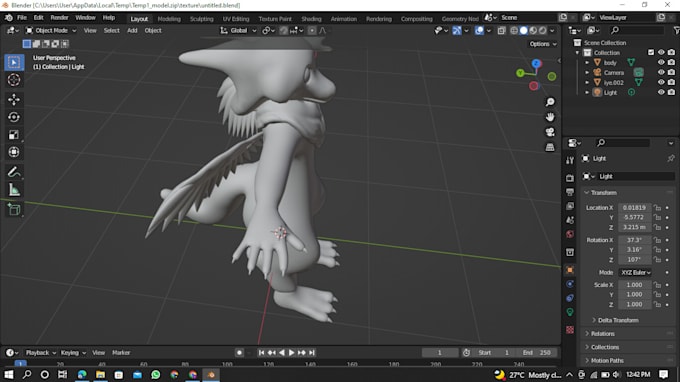Hide the Light object in viewport

point(661,92)
